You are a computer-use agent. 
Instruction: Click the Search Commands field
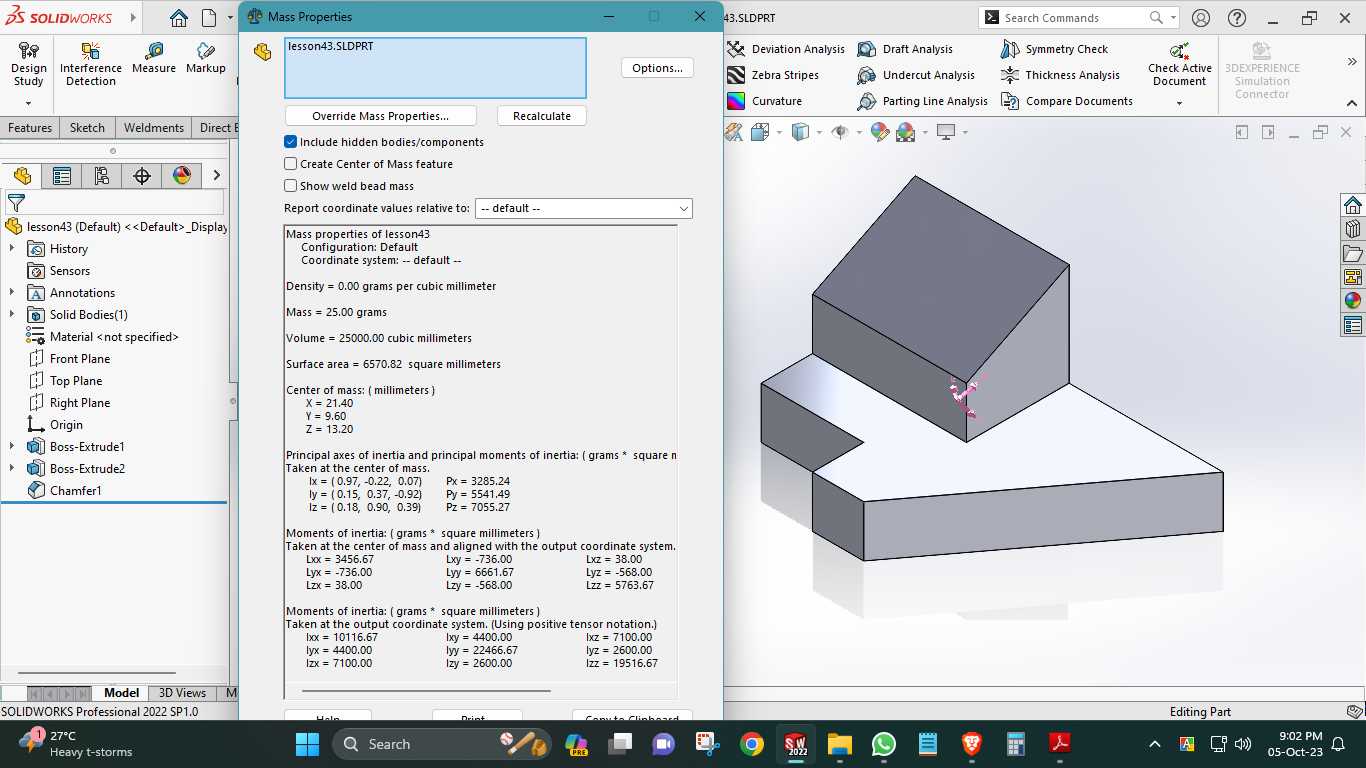point(1078,18)
